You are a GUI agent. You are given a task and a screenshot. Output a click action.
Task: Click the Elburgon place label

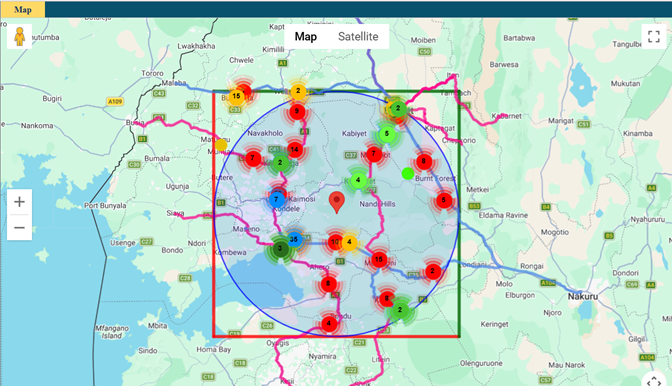(520, 295)
